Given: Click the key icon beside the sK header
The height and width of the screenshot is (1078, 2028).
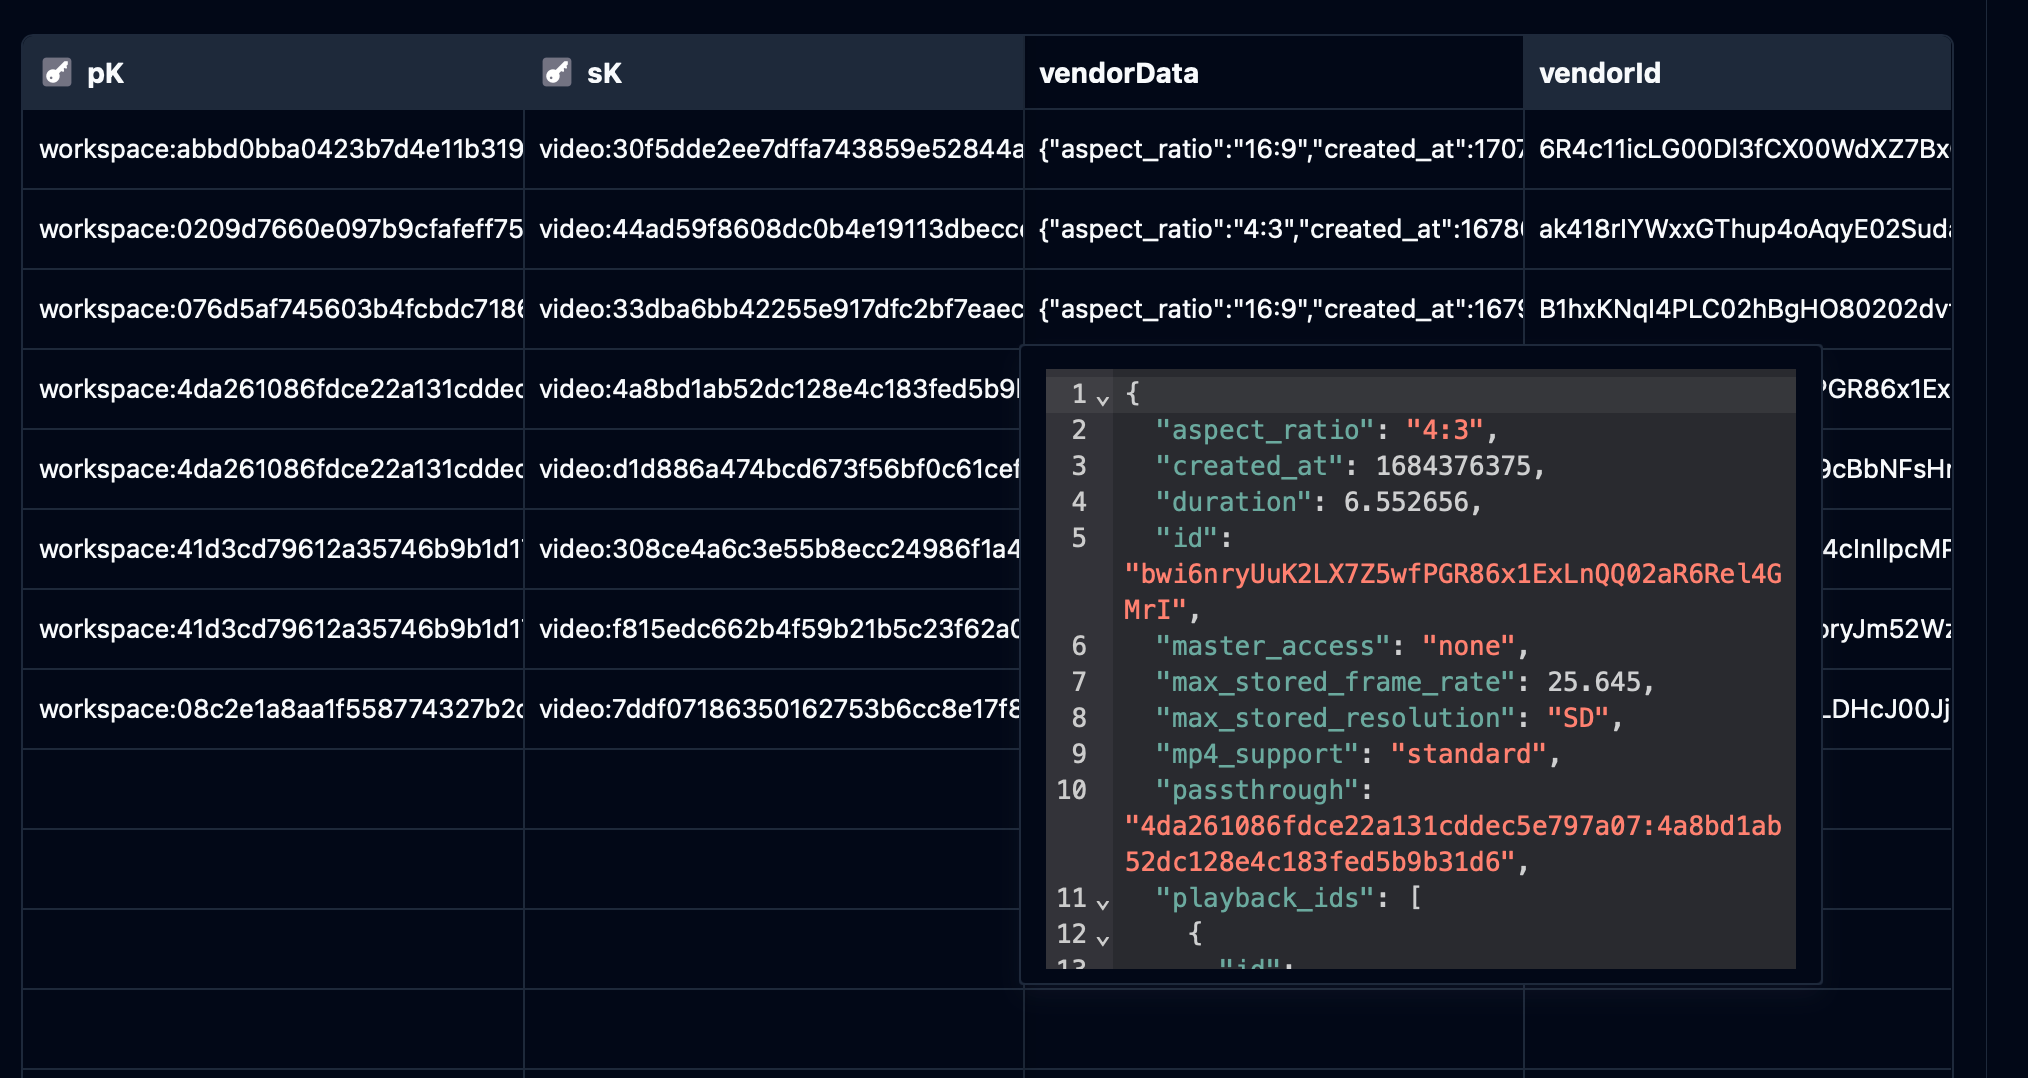Looking at the screenshot, I should tap(557, 72).
